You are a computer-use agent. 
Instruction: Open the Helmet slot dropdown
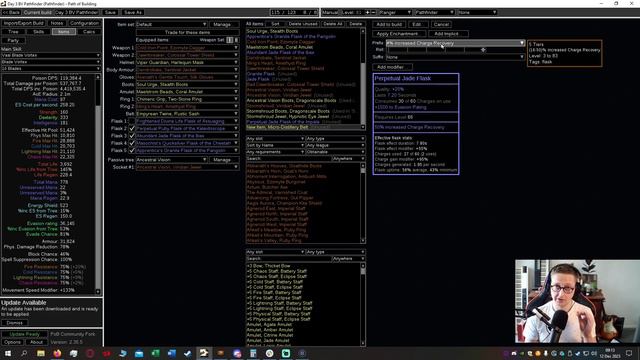point(187,62)
